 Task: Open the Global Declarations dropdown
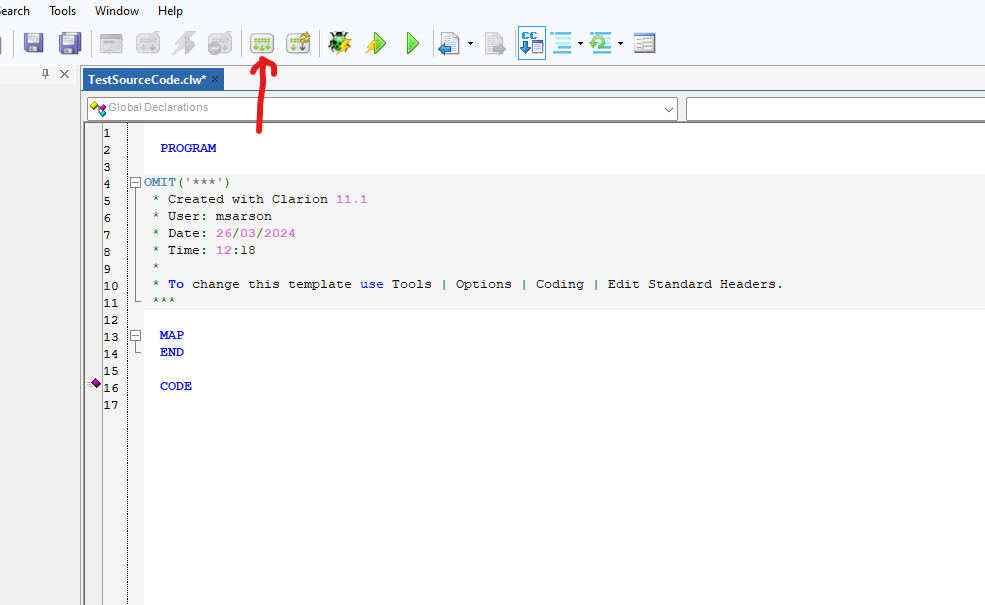[x=668, y=108]
